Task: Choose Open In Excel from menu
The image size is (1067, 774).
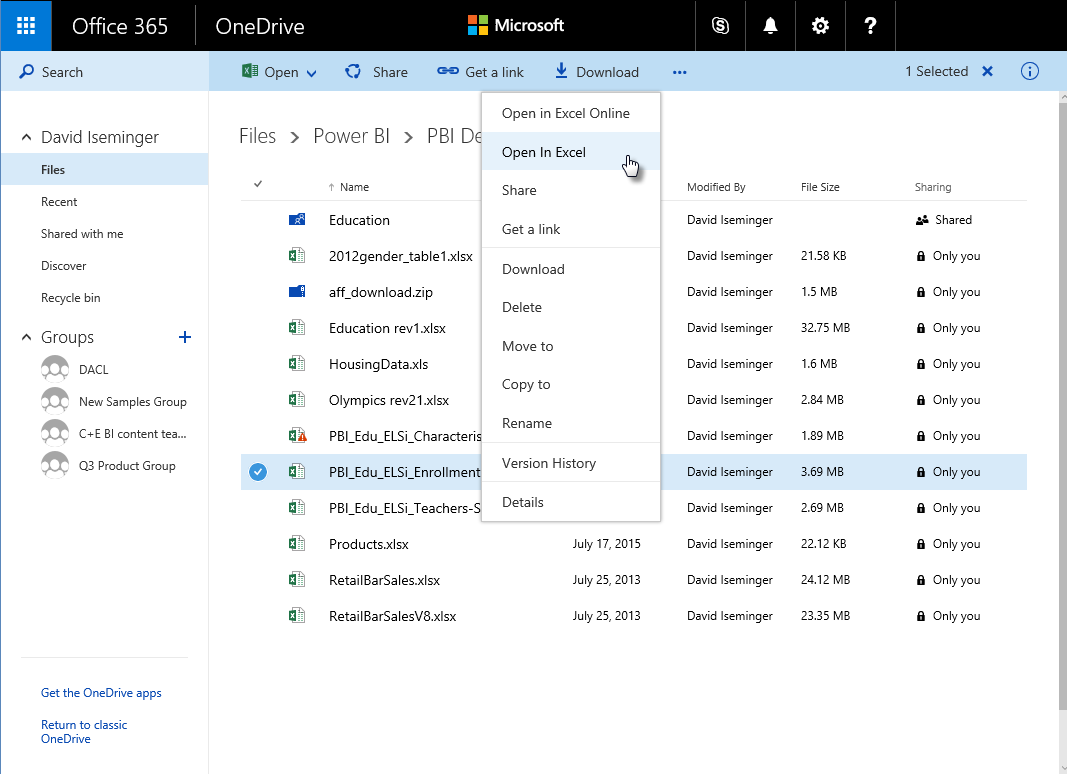Action: (x=571, y=152)
